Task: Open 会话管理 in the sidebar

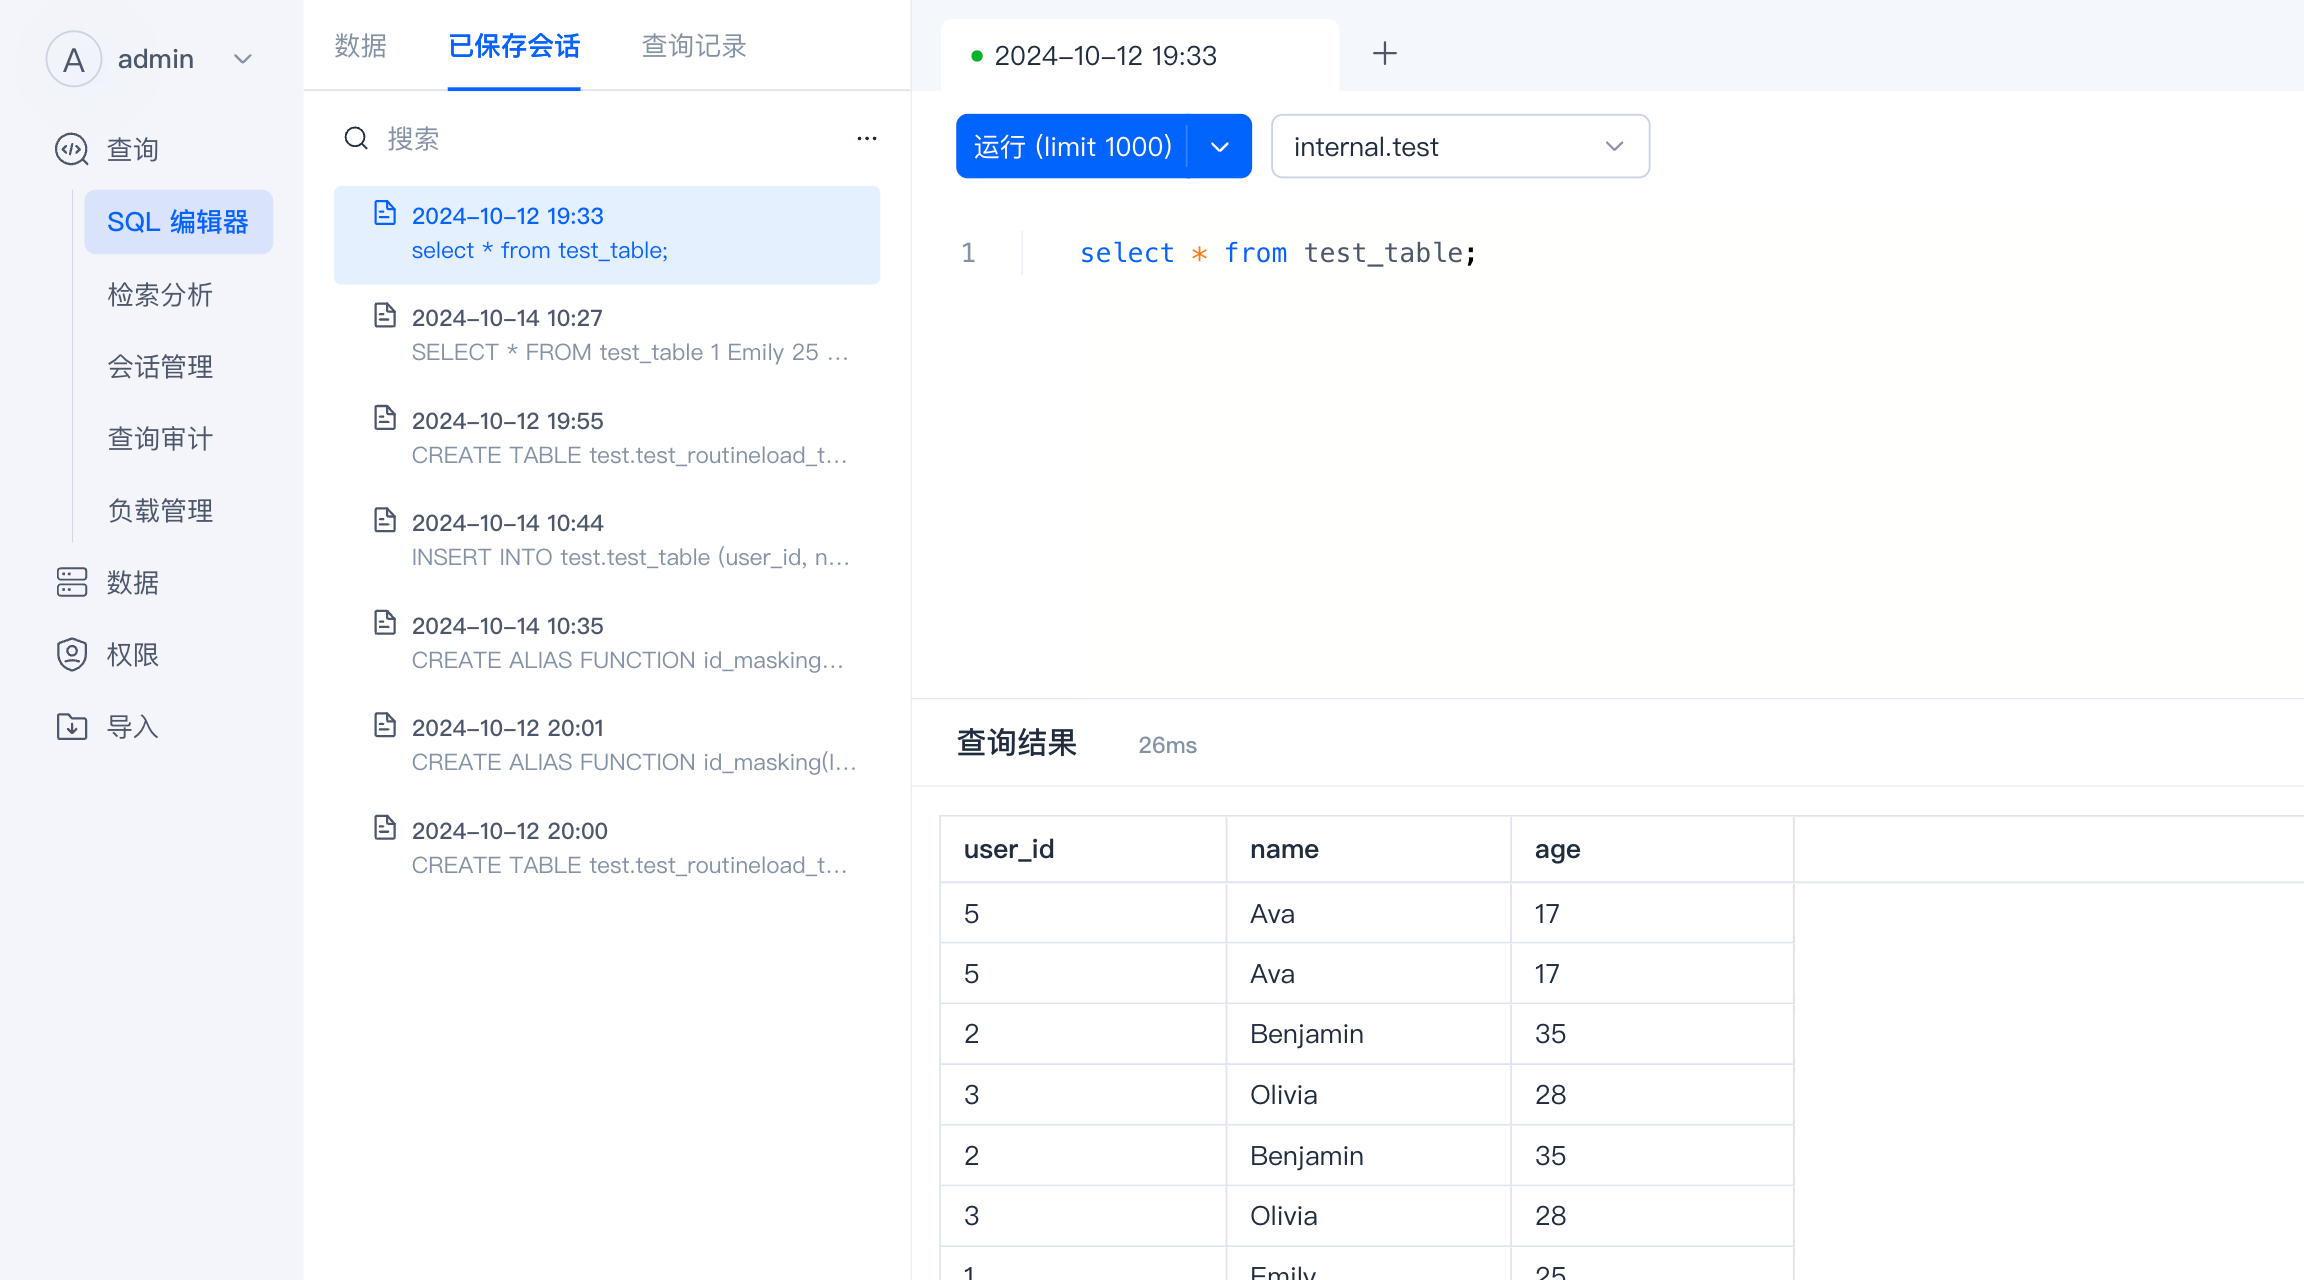Action: pyautogui.click(x=160, y=367)
